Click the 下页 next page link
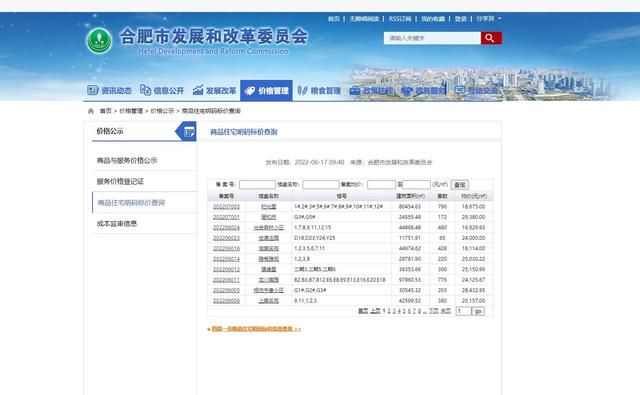 [433, 311]
